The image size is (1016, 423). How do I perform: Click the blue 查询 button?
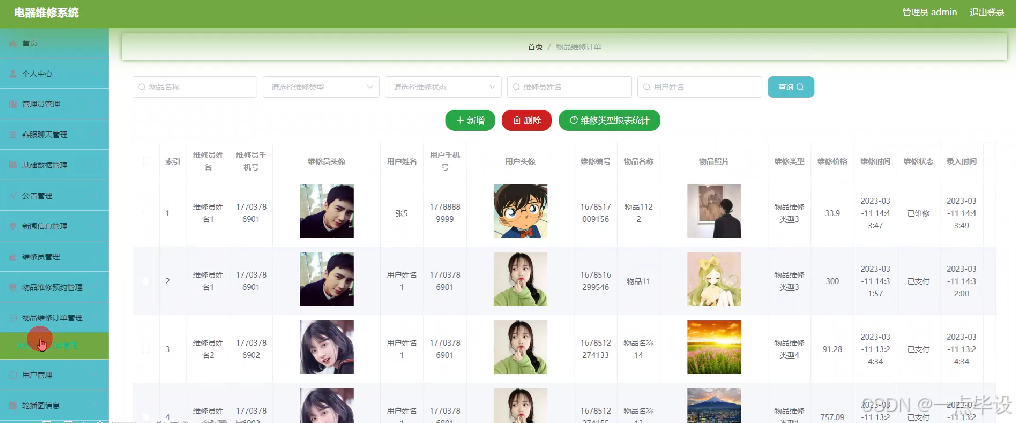coord(791,87)
